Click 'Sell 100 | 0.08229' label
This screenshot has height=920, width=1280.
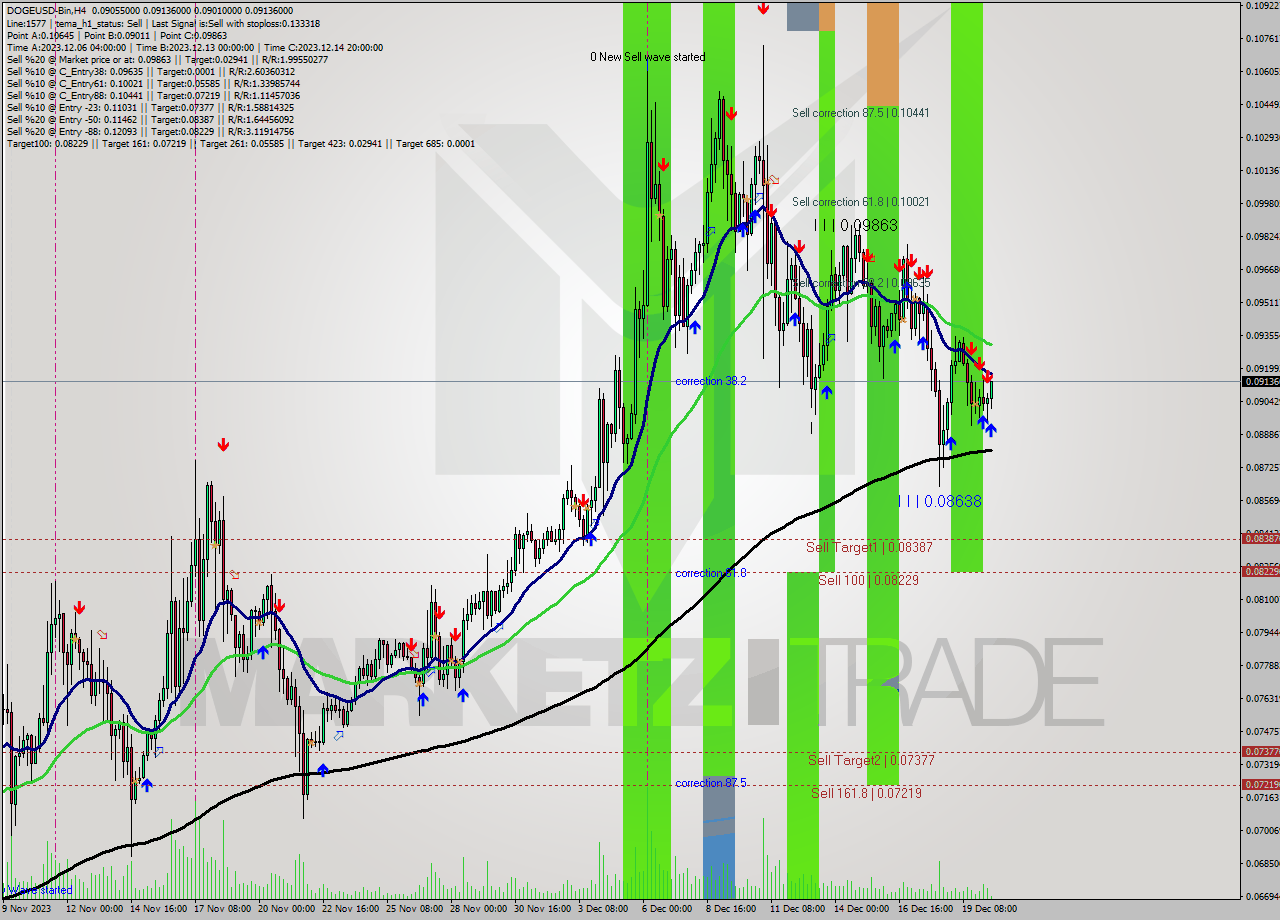pos(868,580)
